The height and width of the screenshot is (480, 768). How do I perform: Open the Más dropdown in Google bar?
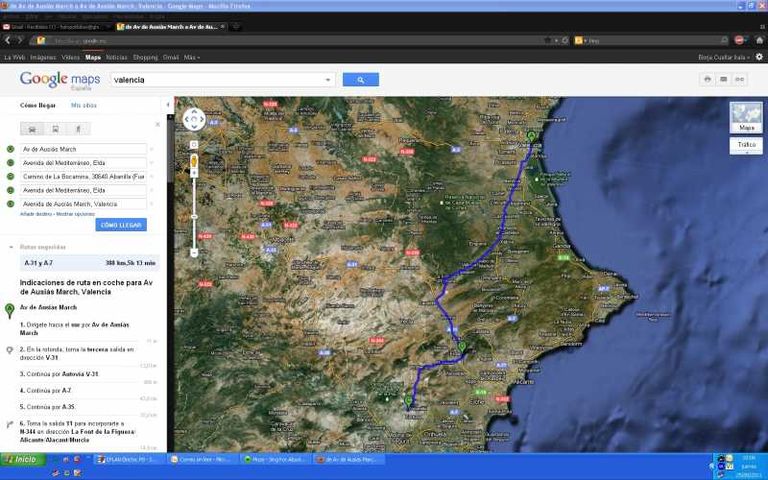click(191, 57)
